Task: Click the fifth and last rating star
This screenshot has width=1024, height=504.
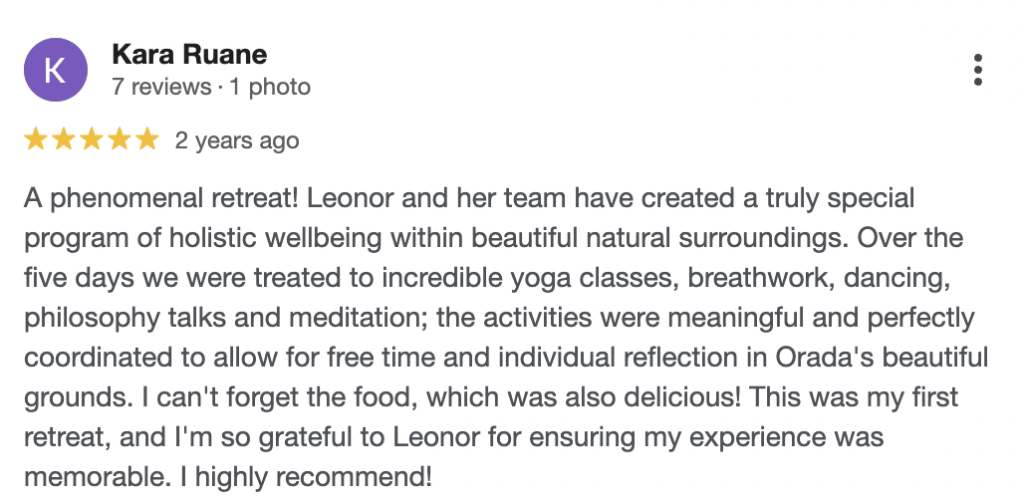Action: (x=147, y=140)
